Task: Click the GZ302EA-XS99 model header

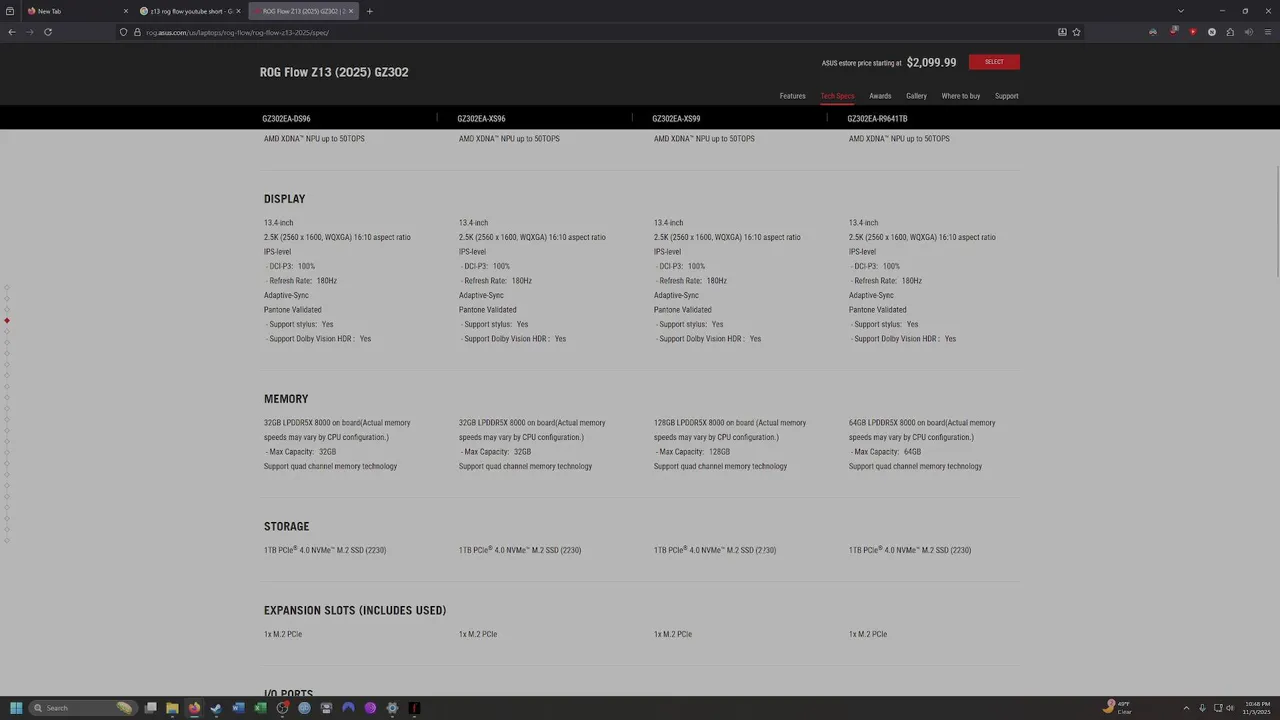Action: [x=676, y=118]
